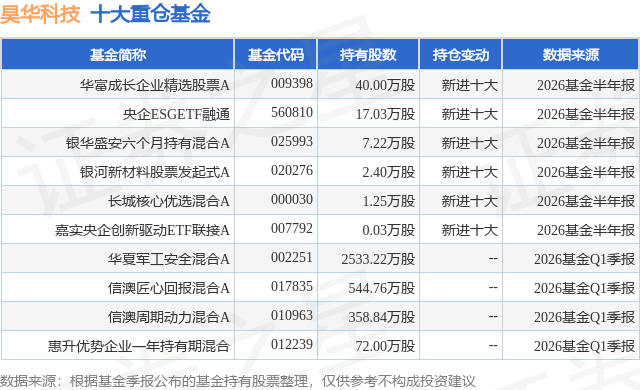640x390 pixels.
Task: Click fund code 000030
Action: click(x=292, y=199)
